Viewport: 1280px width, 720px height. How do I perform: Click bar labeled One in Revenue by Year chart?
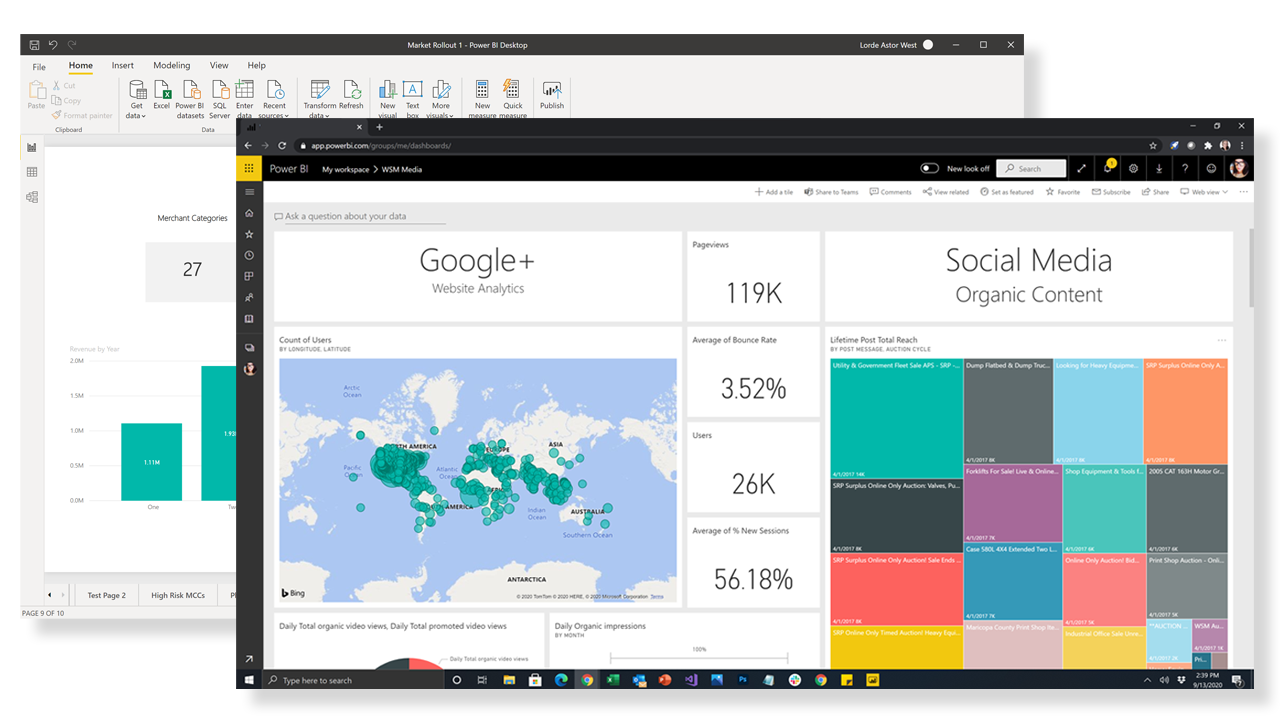tap(152, 462)
